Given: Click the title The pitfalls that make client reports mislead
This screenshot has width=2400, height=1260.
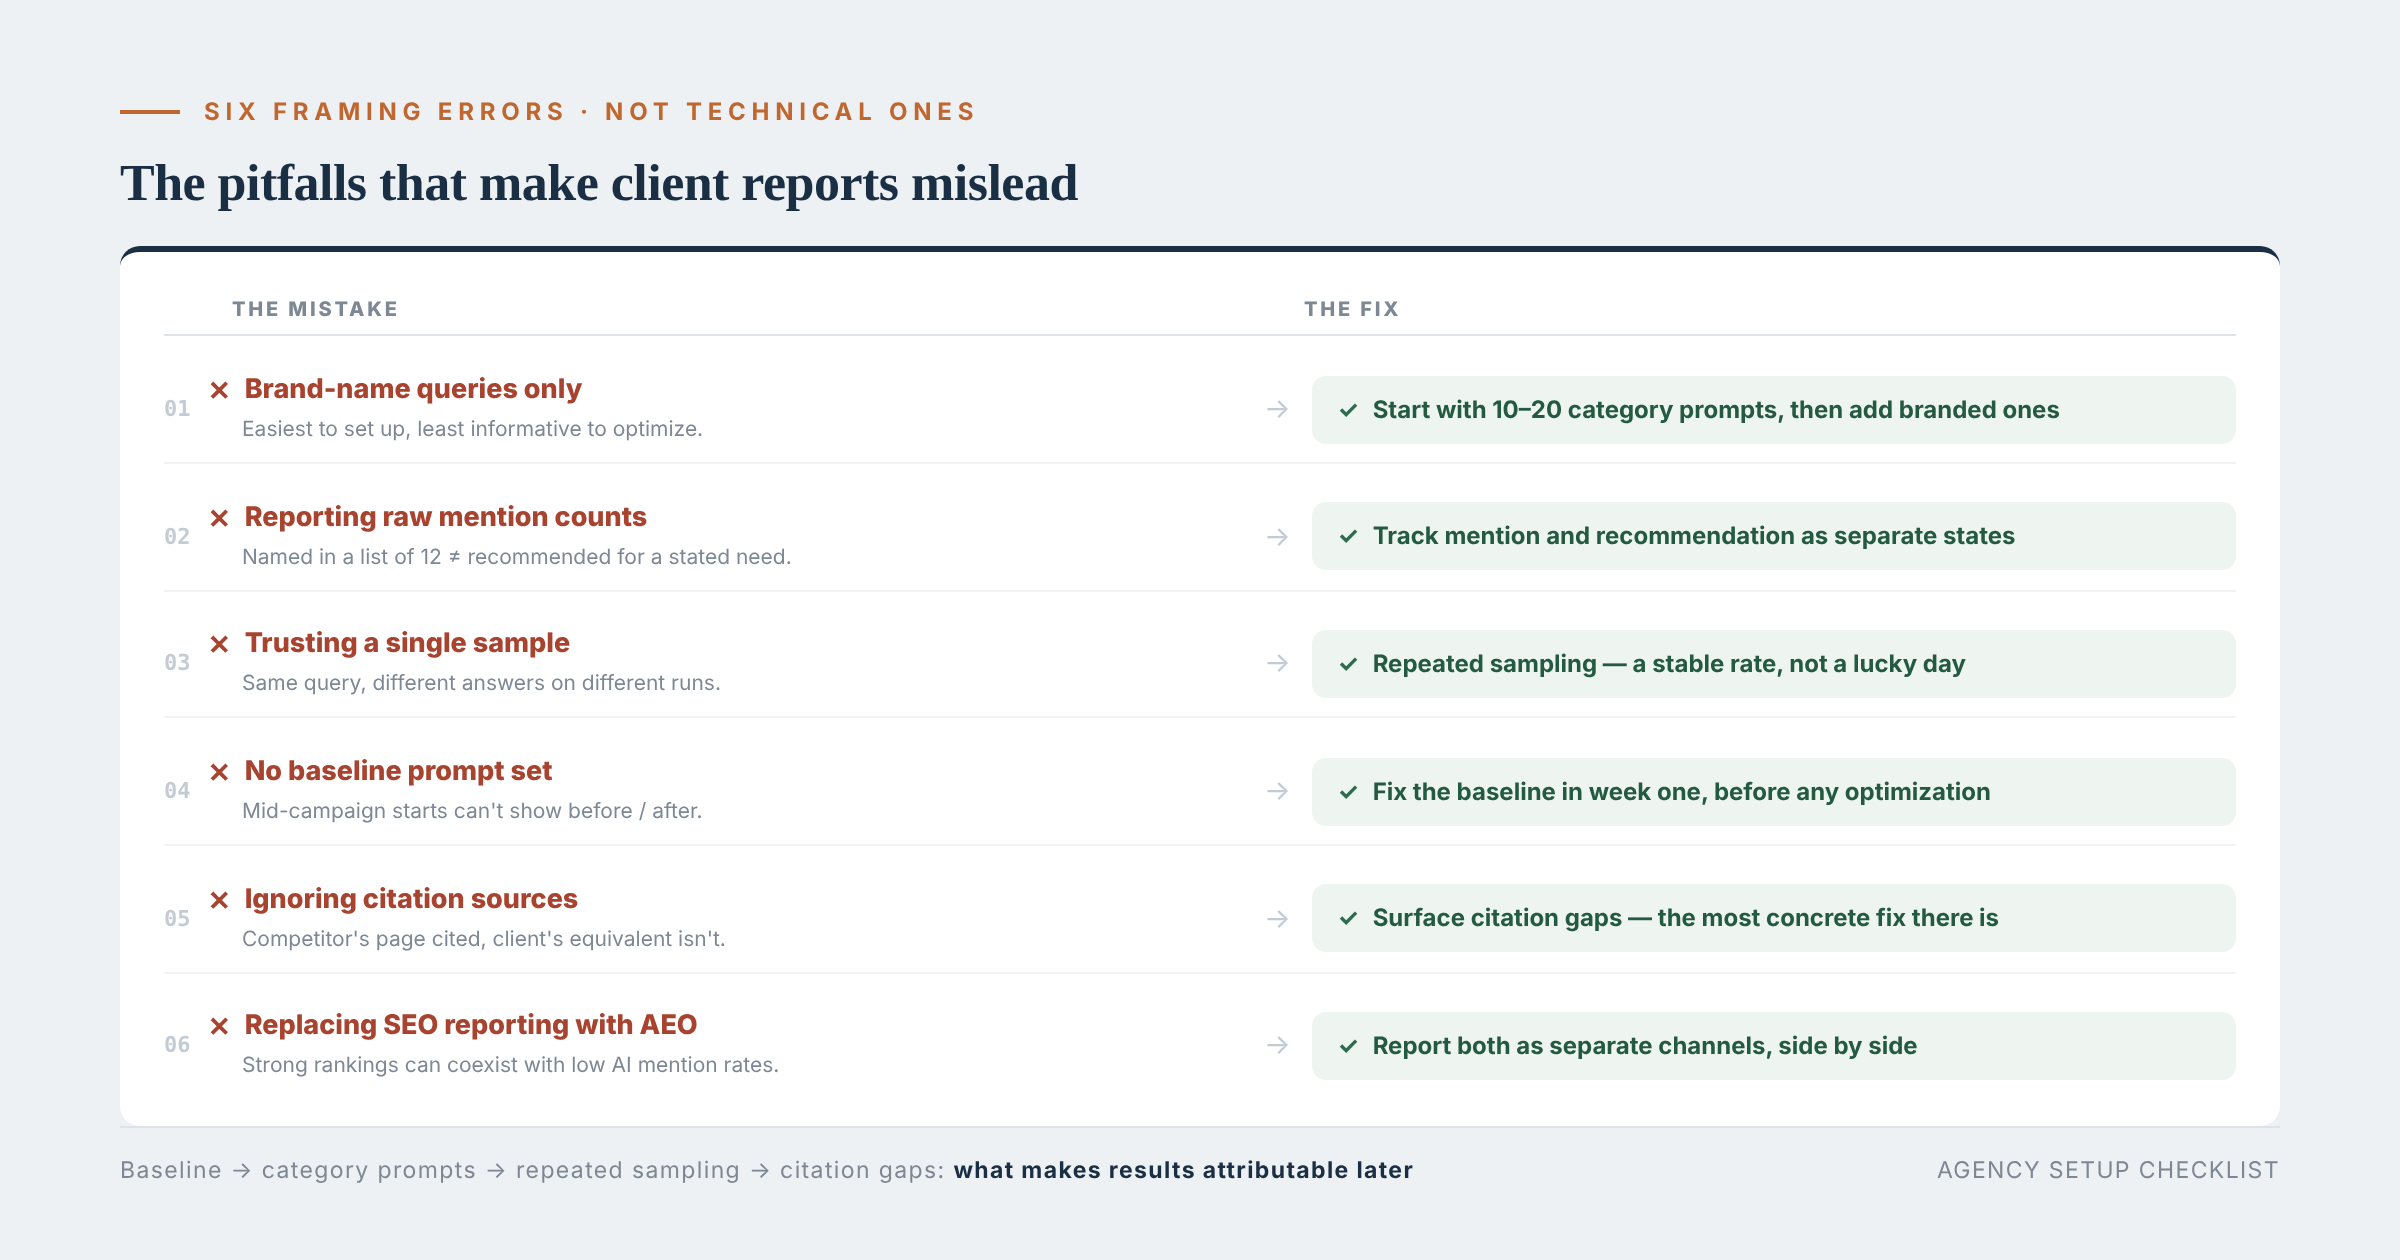Looking at the screenshot, I should click(x=599, y=184).
